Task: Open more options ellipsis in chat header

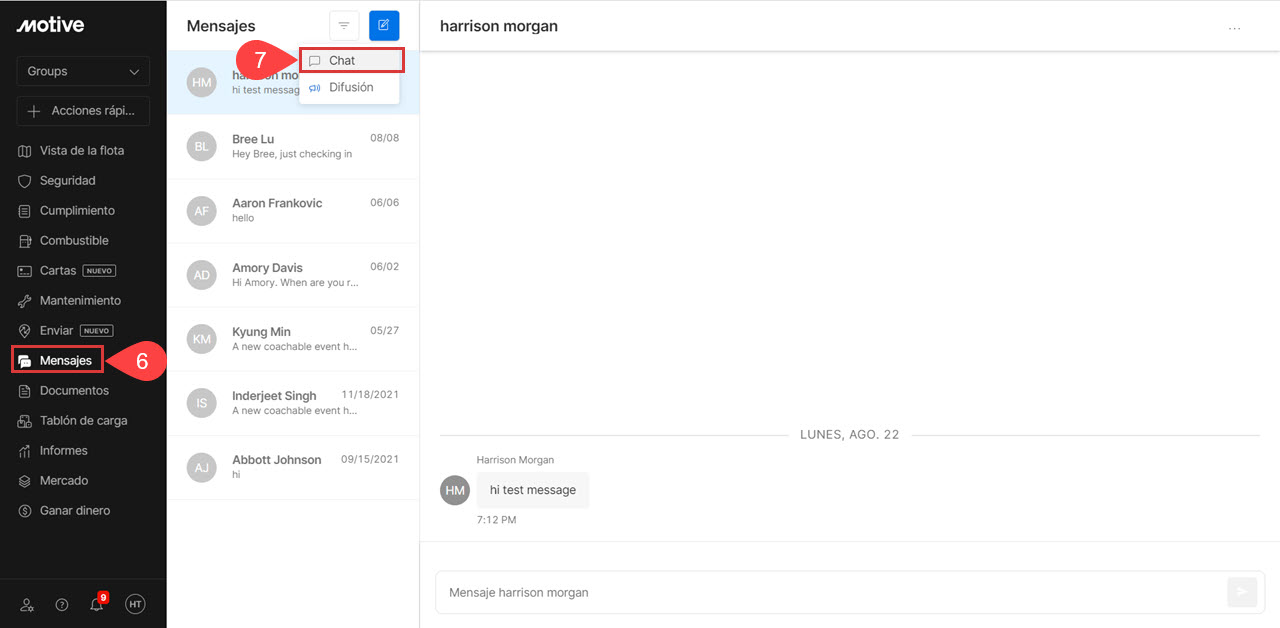Action: 1235,28
